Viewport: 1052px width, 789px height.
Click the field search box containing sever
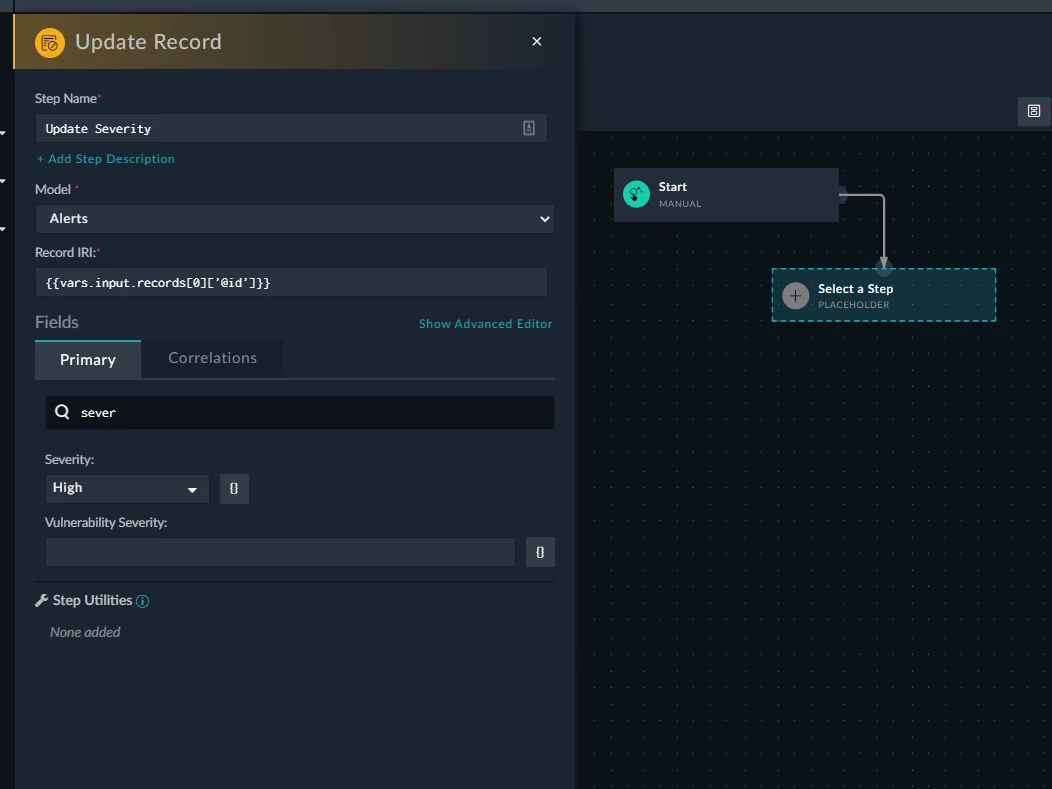(x=300, y=413)
